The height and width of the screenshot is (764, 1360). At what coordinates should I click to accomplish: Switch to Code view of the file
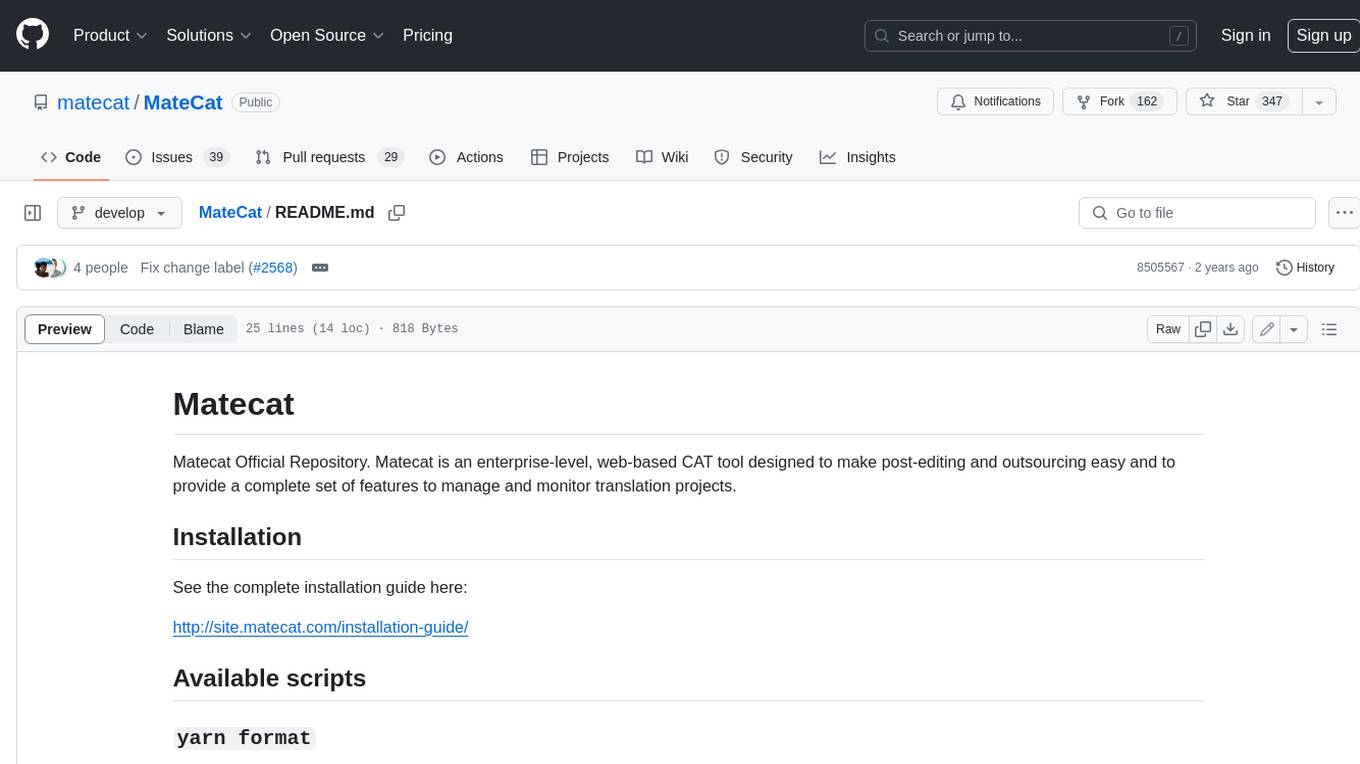[137, 329]
